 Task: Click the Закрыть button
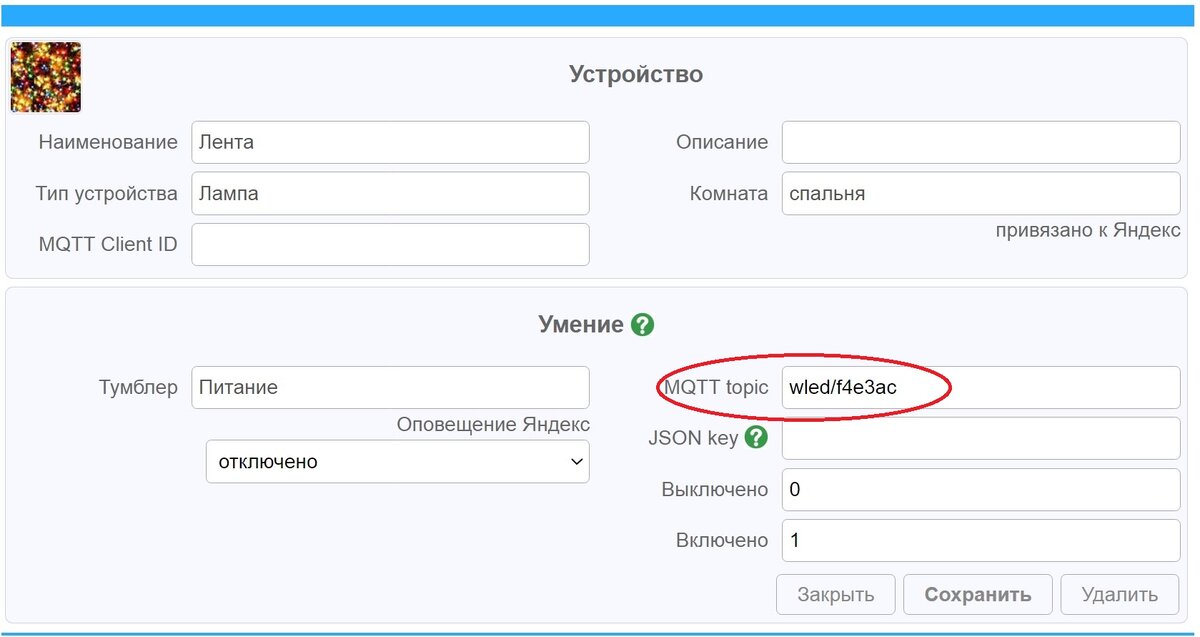(x=835, y=594)
